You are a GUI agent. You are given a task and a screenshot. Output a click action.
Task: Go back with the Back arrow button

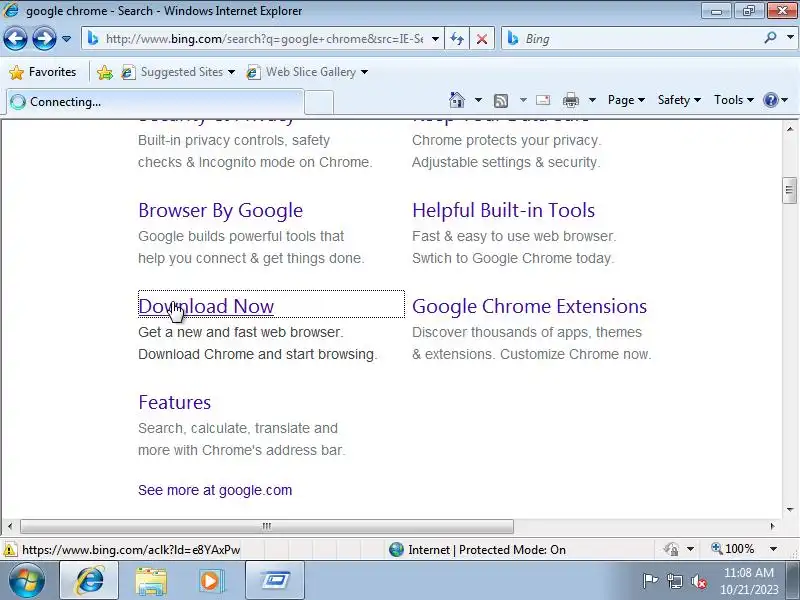(15, 39)
